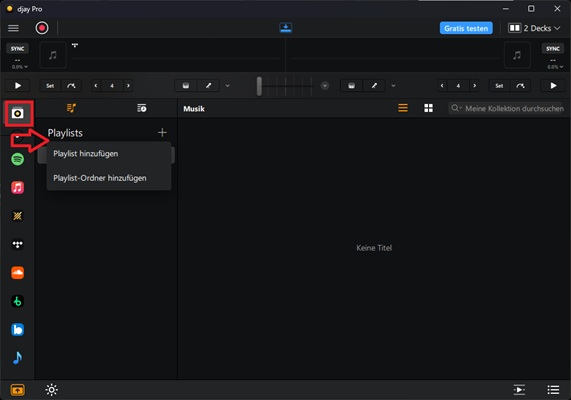The height and width of the screenshot is (400, 571).
Task: Click the left deck jump-to-cue arrow icon
Action: pyautogui.click(x=71, y=86)
